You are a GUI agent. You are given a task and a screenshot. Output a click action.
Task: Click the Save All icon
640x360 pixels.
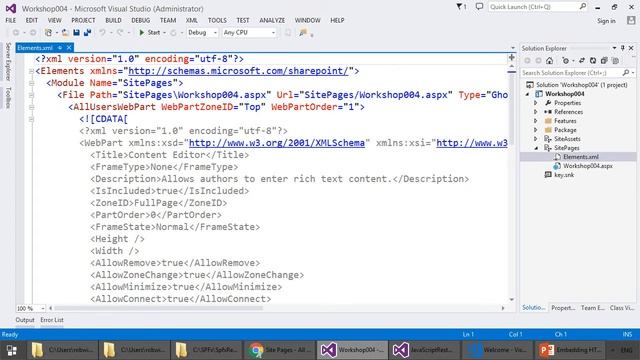(x=87, y=32)
